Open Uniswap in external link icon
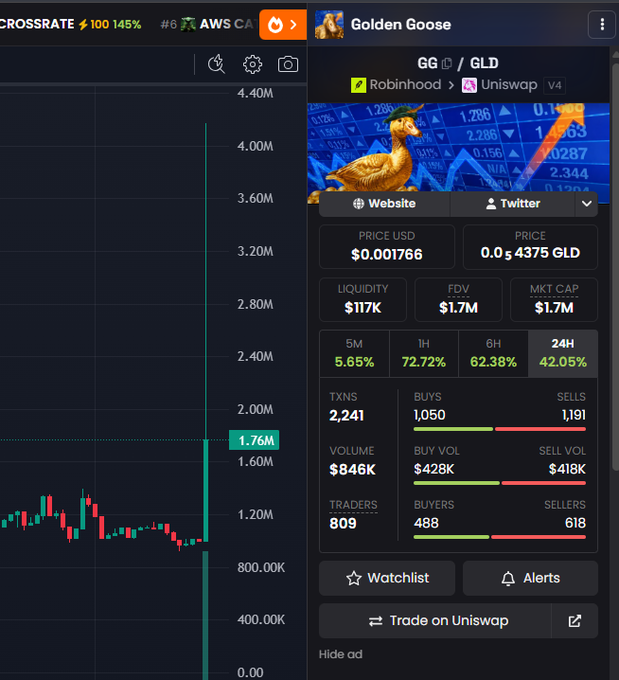Image resolution: width=619 pixels, height=680 pixels. click(x=574, y=621)
